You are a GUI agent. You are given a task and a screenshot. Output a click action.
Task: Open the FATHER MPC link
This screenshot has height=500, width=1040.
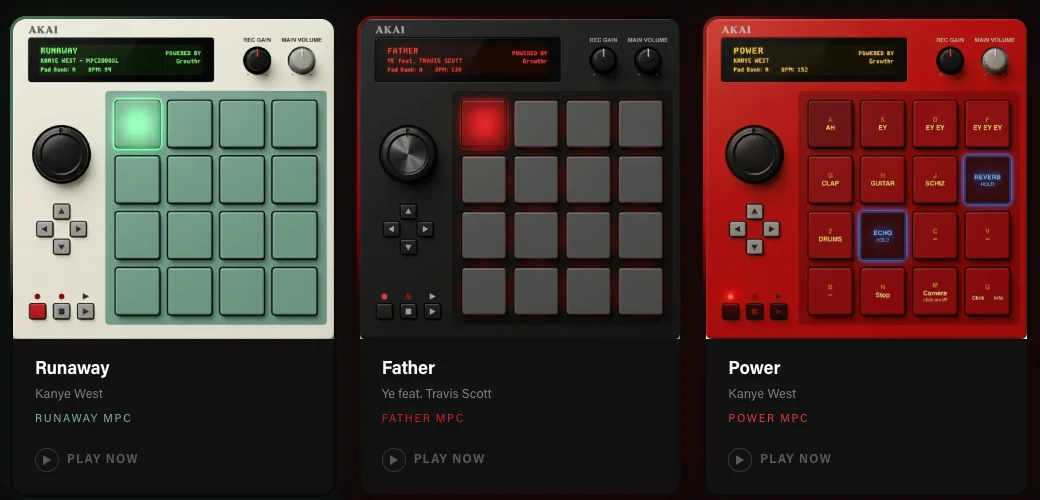tap(423, 418)
